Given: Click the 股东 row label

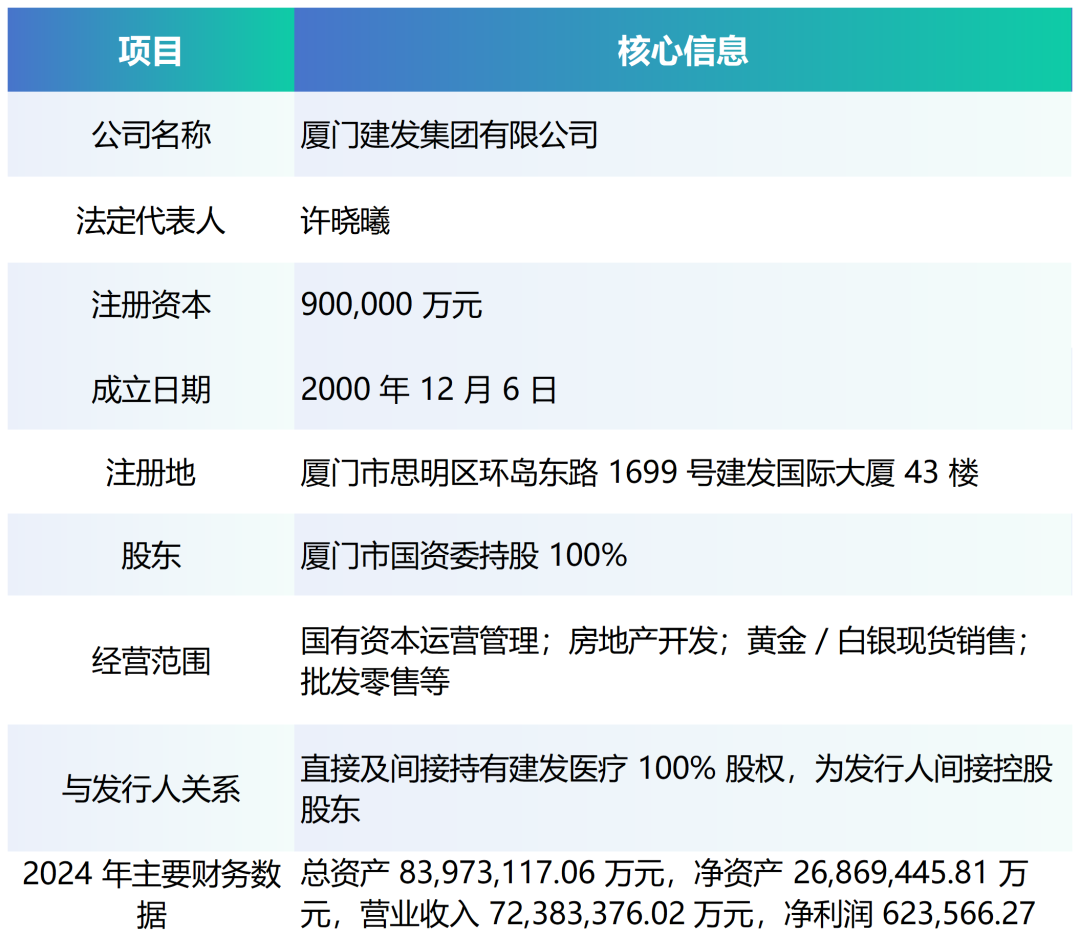Looking at the screenshot, I should (151, 555).
